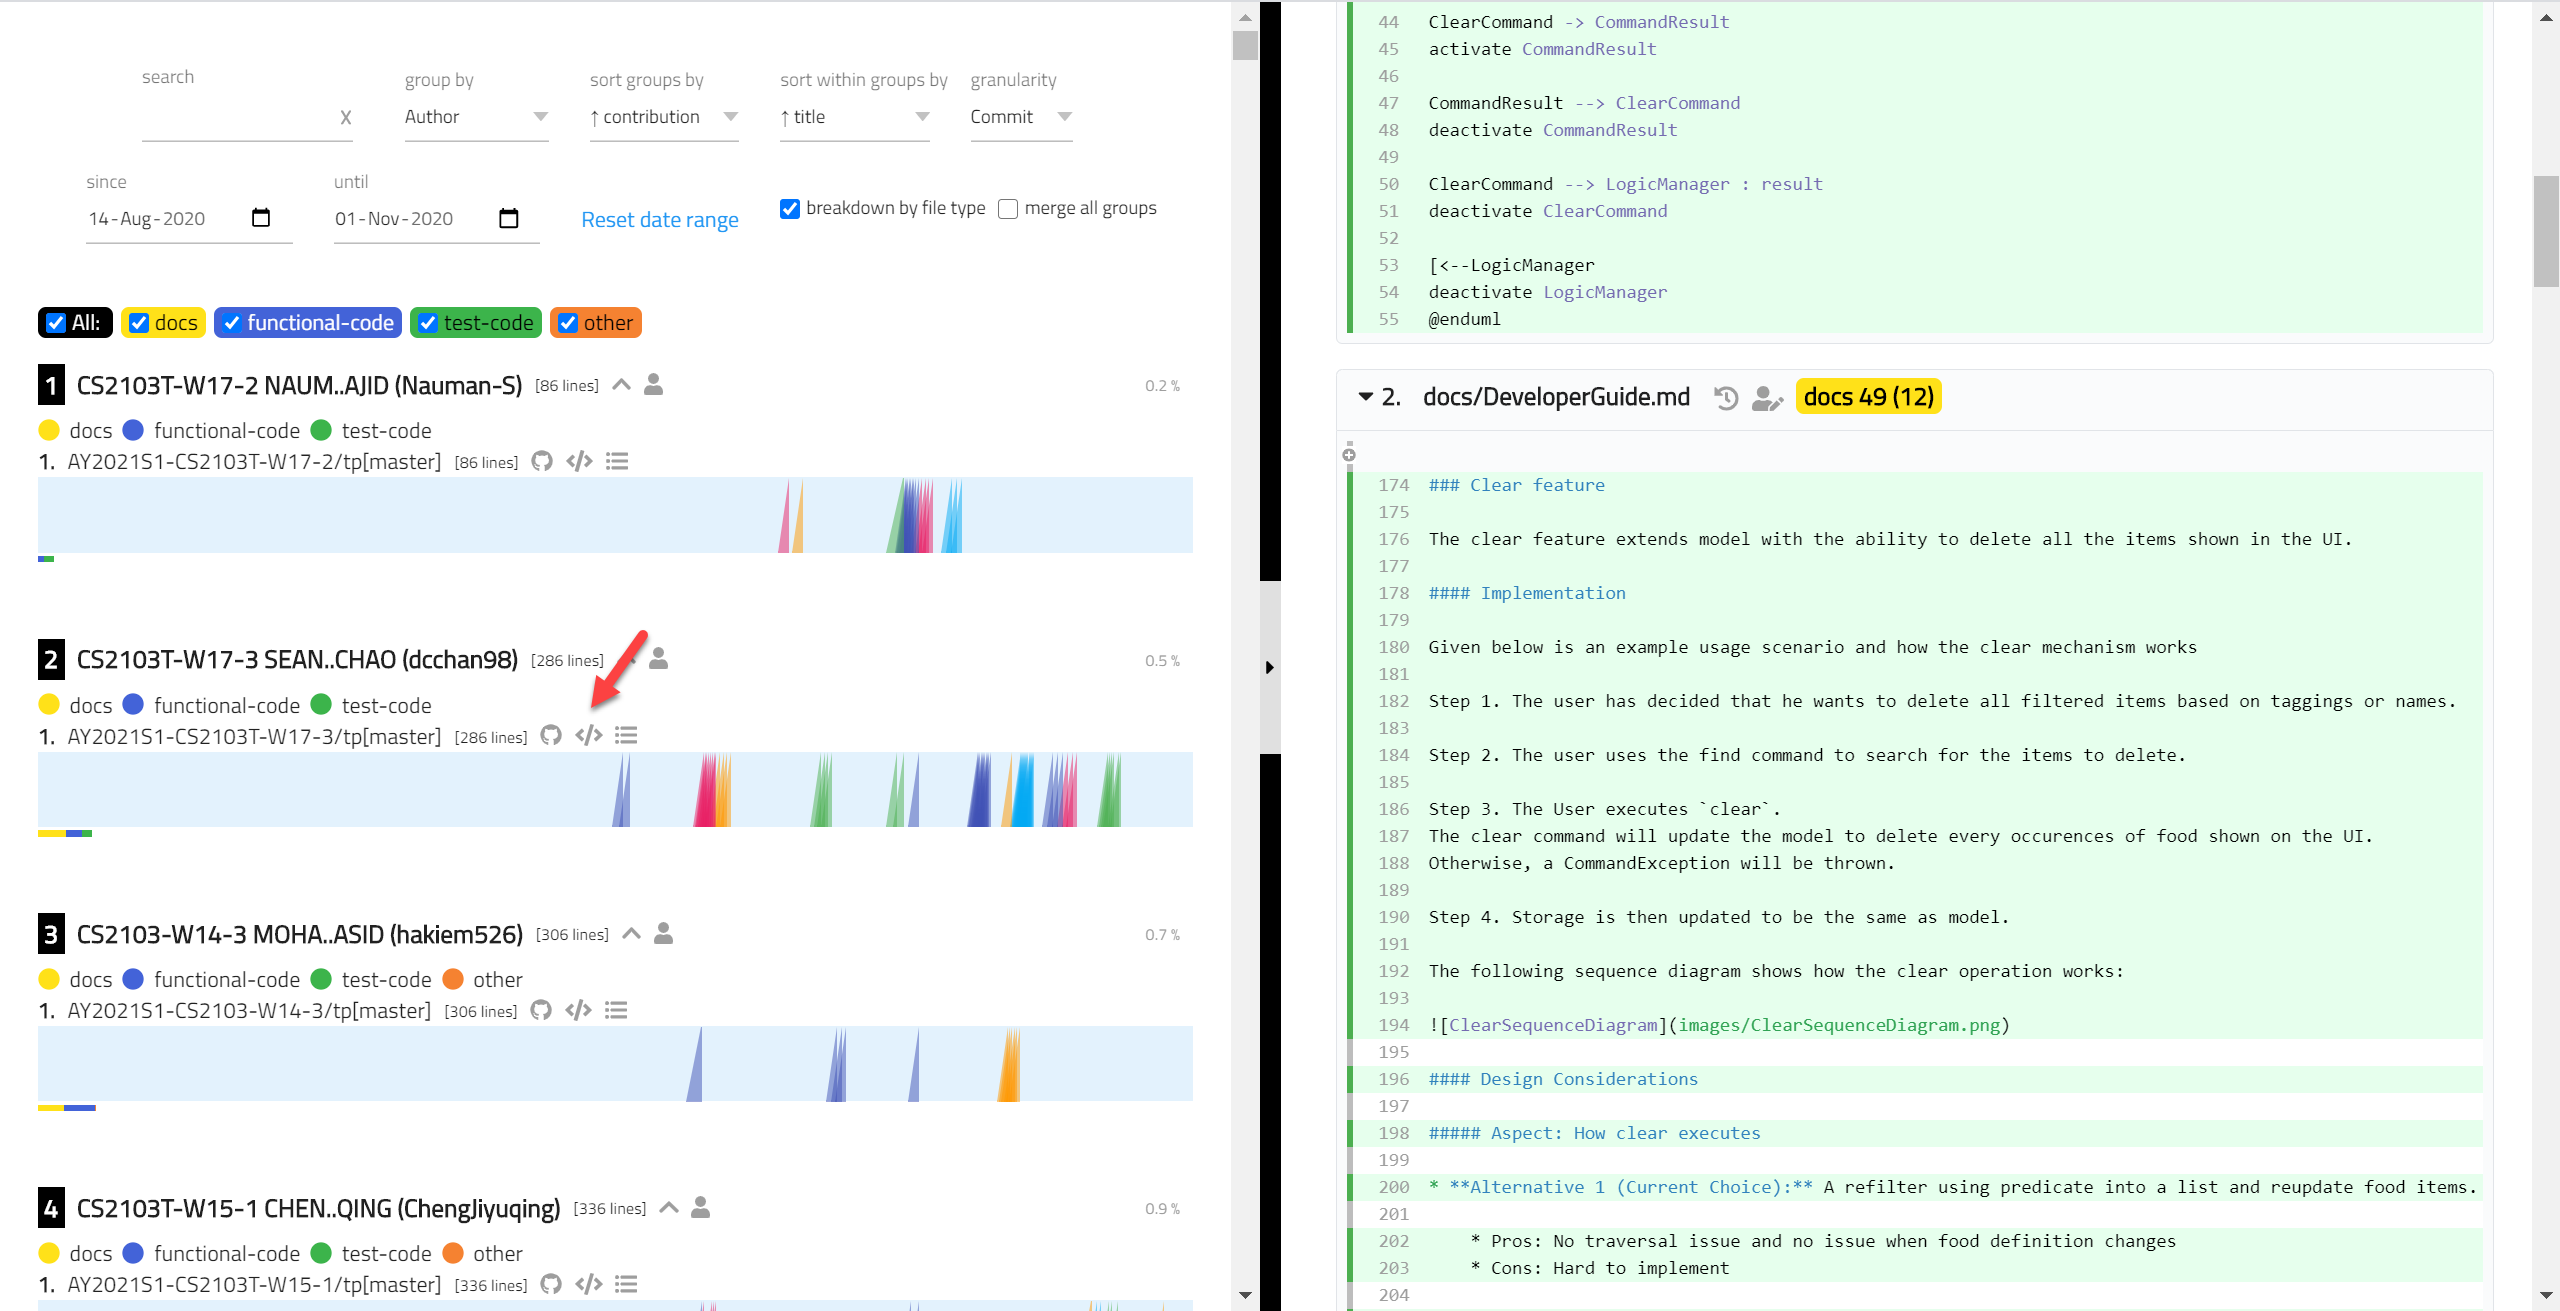Open sort groups by contribution dropdown
Screen dimensions: 2560x1311
(664, 117)
